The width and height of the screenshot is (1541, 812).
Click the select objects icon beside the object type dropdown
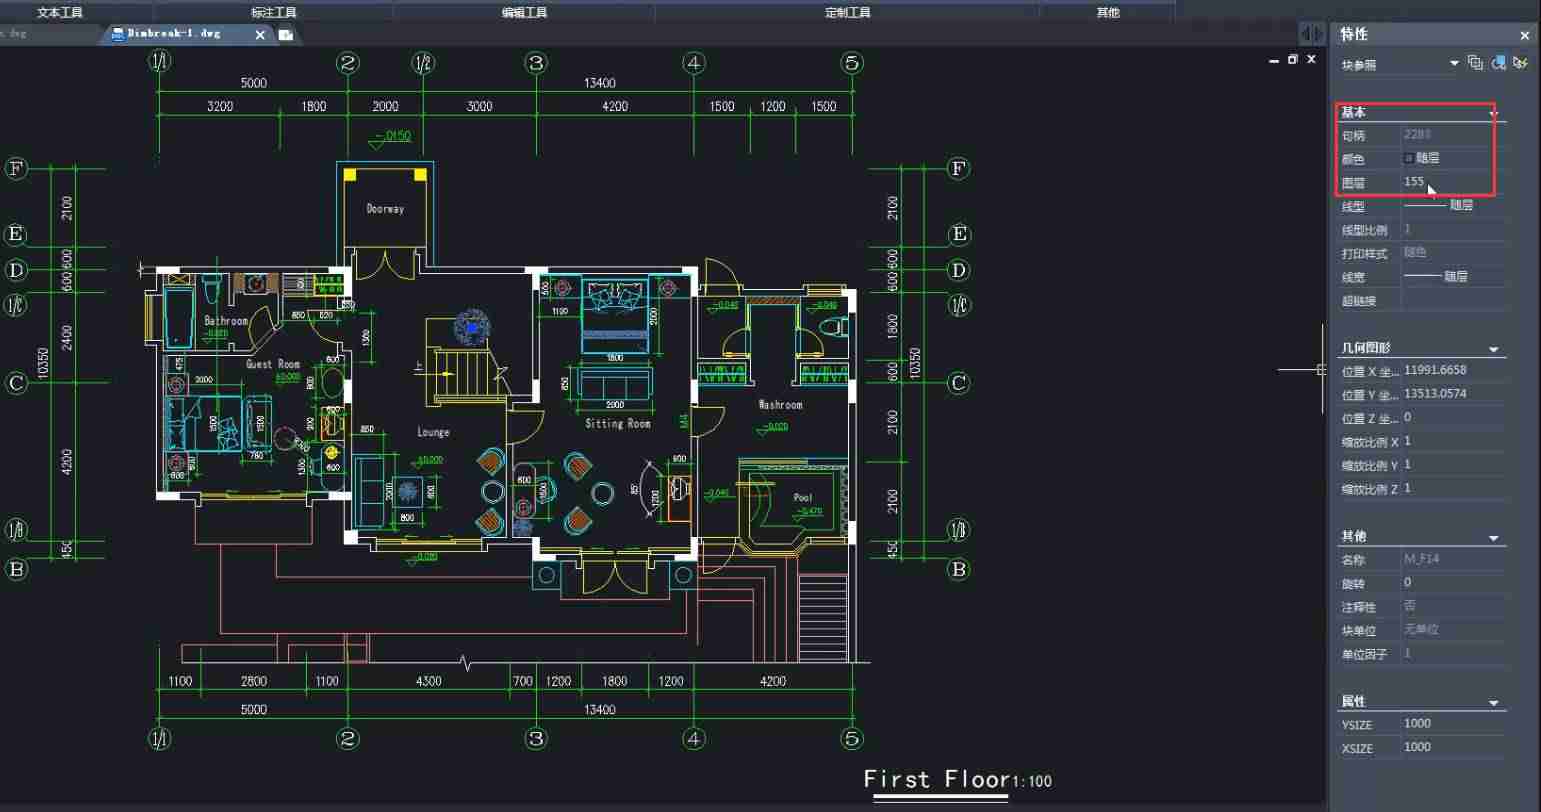[x=1498, y=63]
